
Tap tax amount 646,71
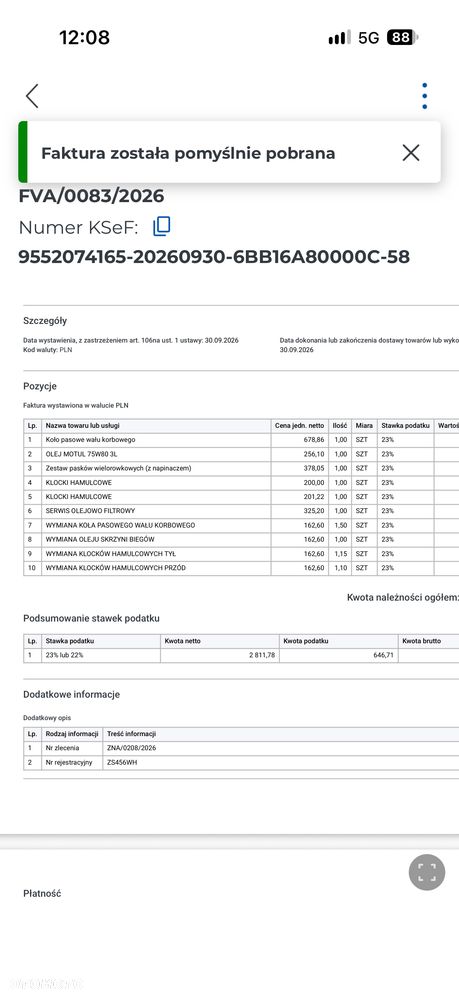384,656
